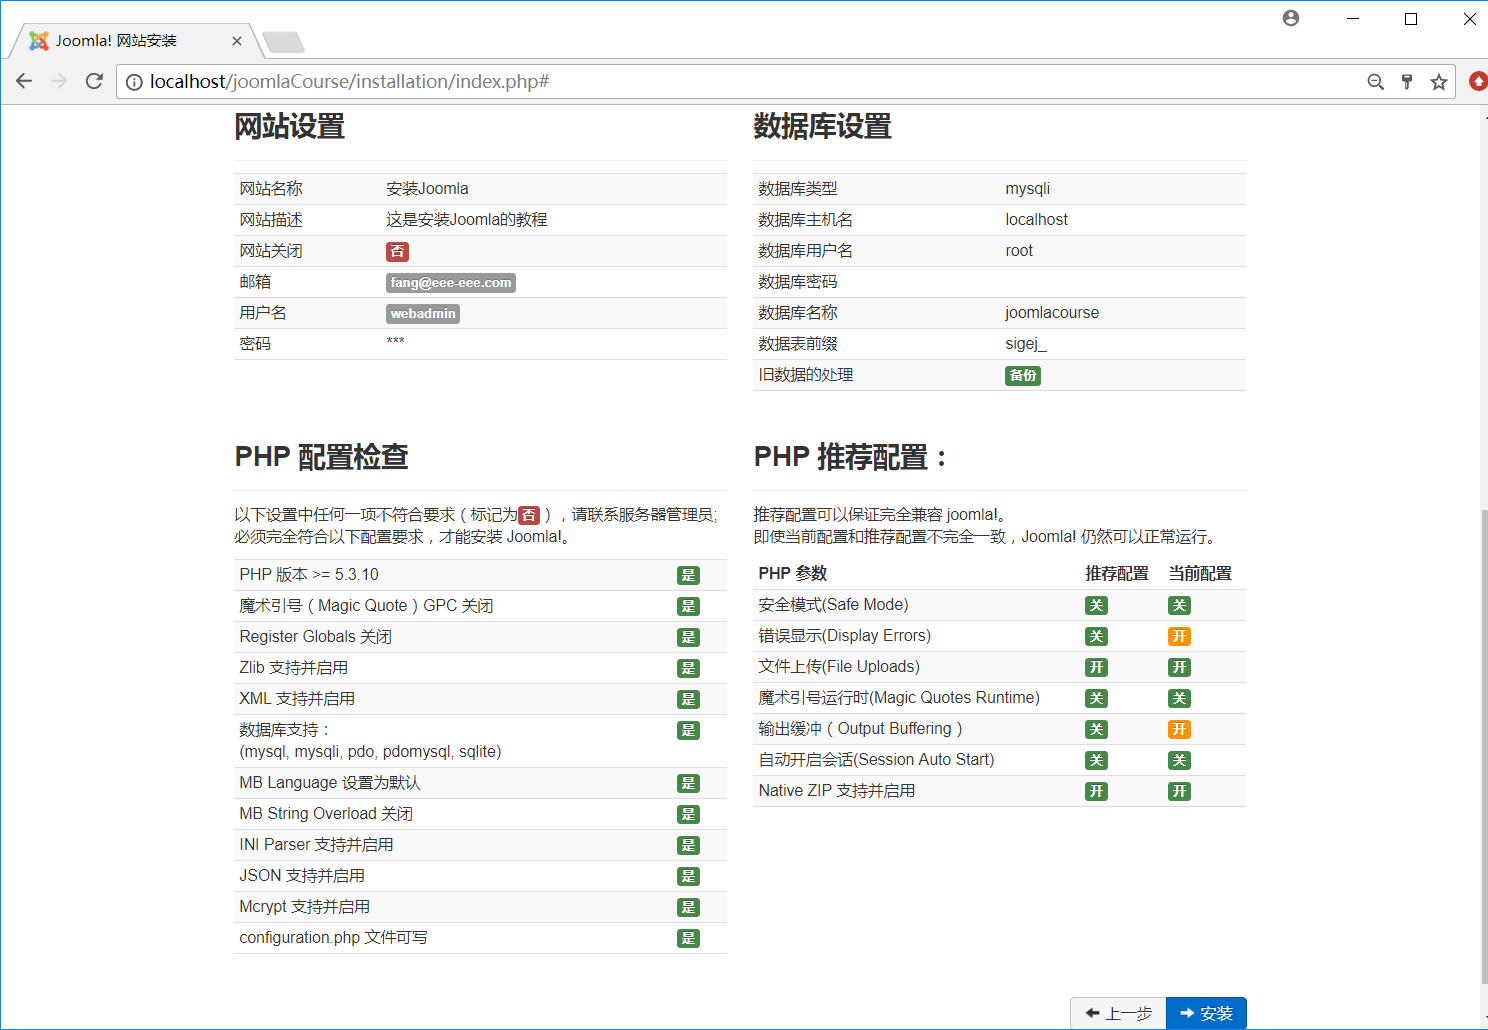Click the current 开 badge for Native ZIP
This screenshot has width=1488, height=1030.
1180,792
